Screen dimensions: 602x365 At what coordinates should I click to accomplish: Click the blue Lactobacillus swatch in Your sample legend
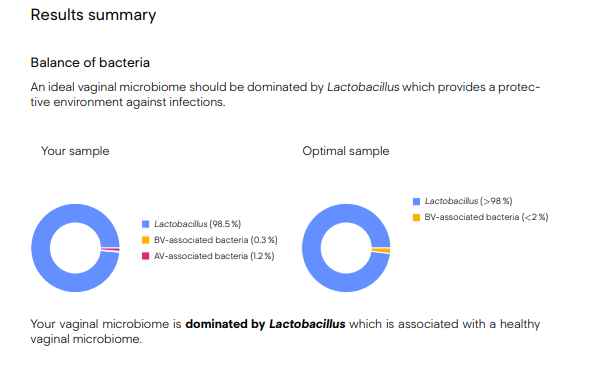146,224
